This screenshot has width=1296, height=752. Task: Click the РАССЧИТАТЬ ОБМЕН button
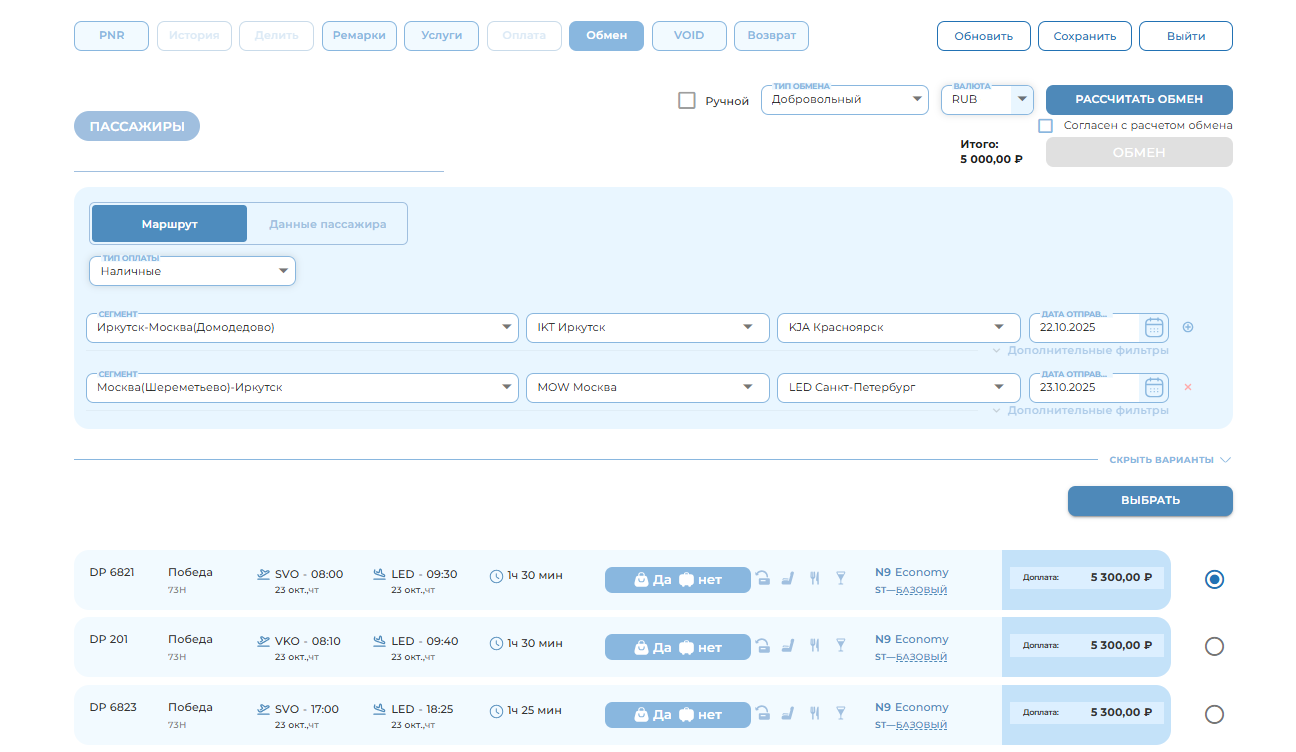[x=1138, y=100]
